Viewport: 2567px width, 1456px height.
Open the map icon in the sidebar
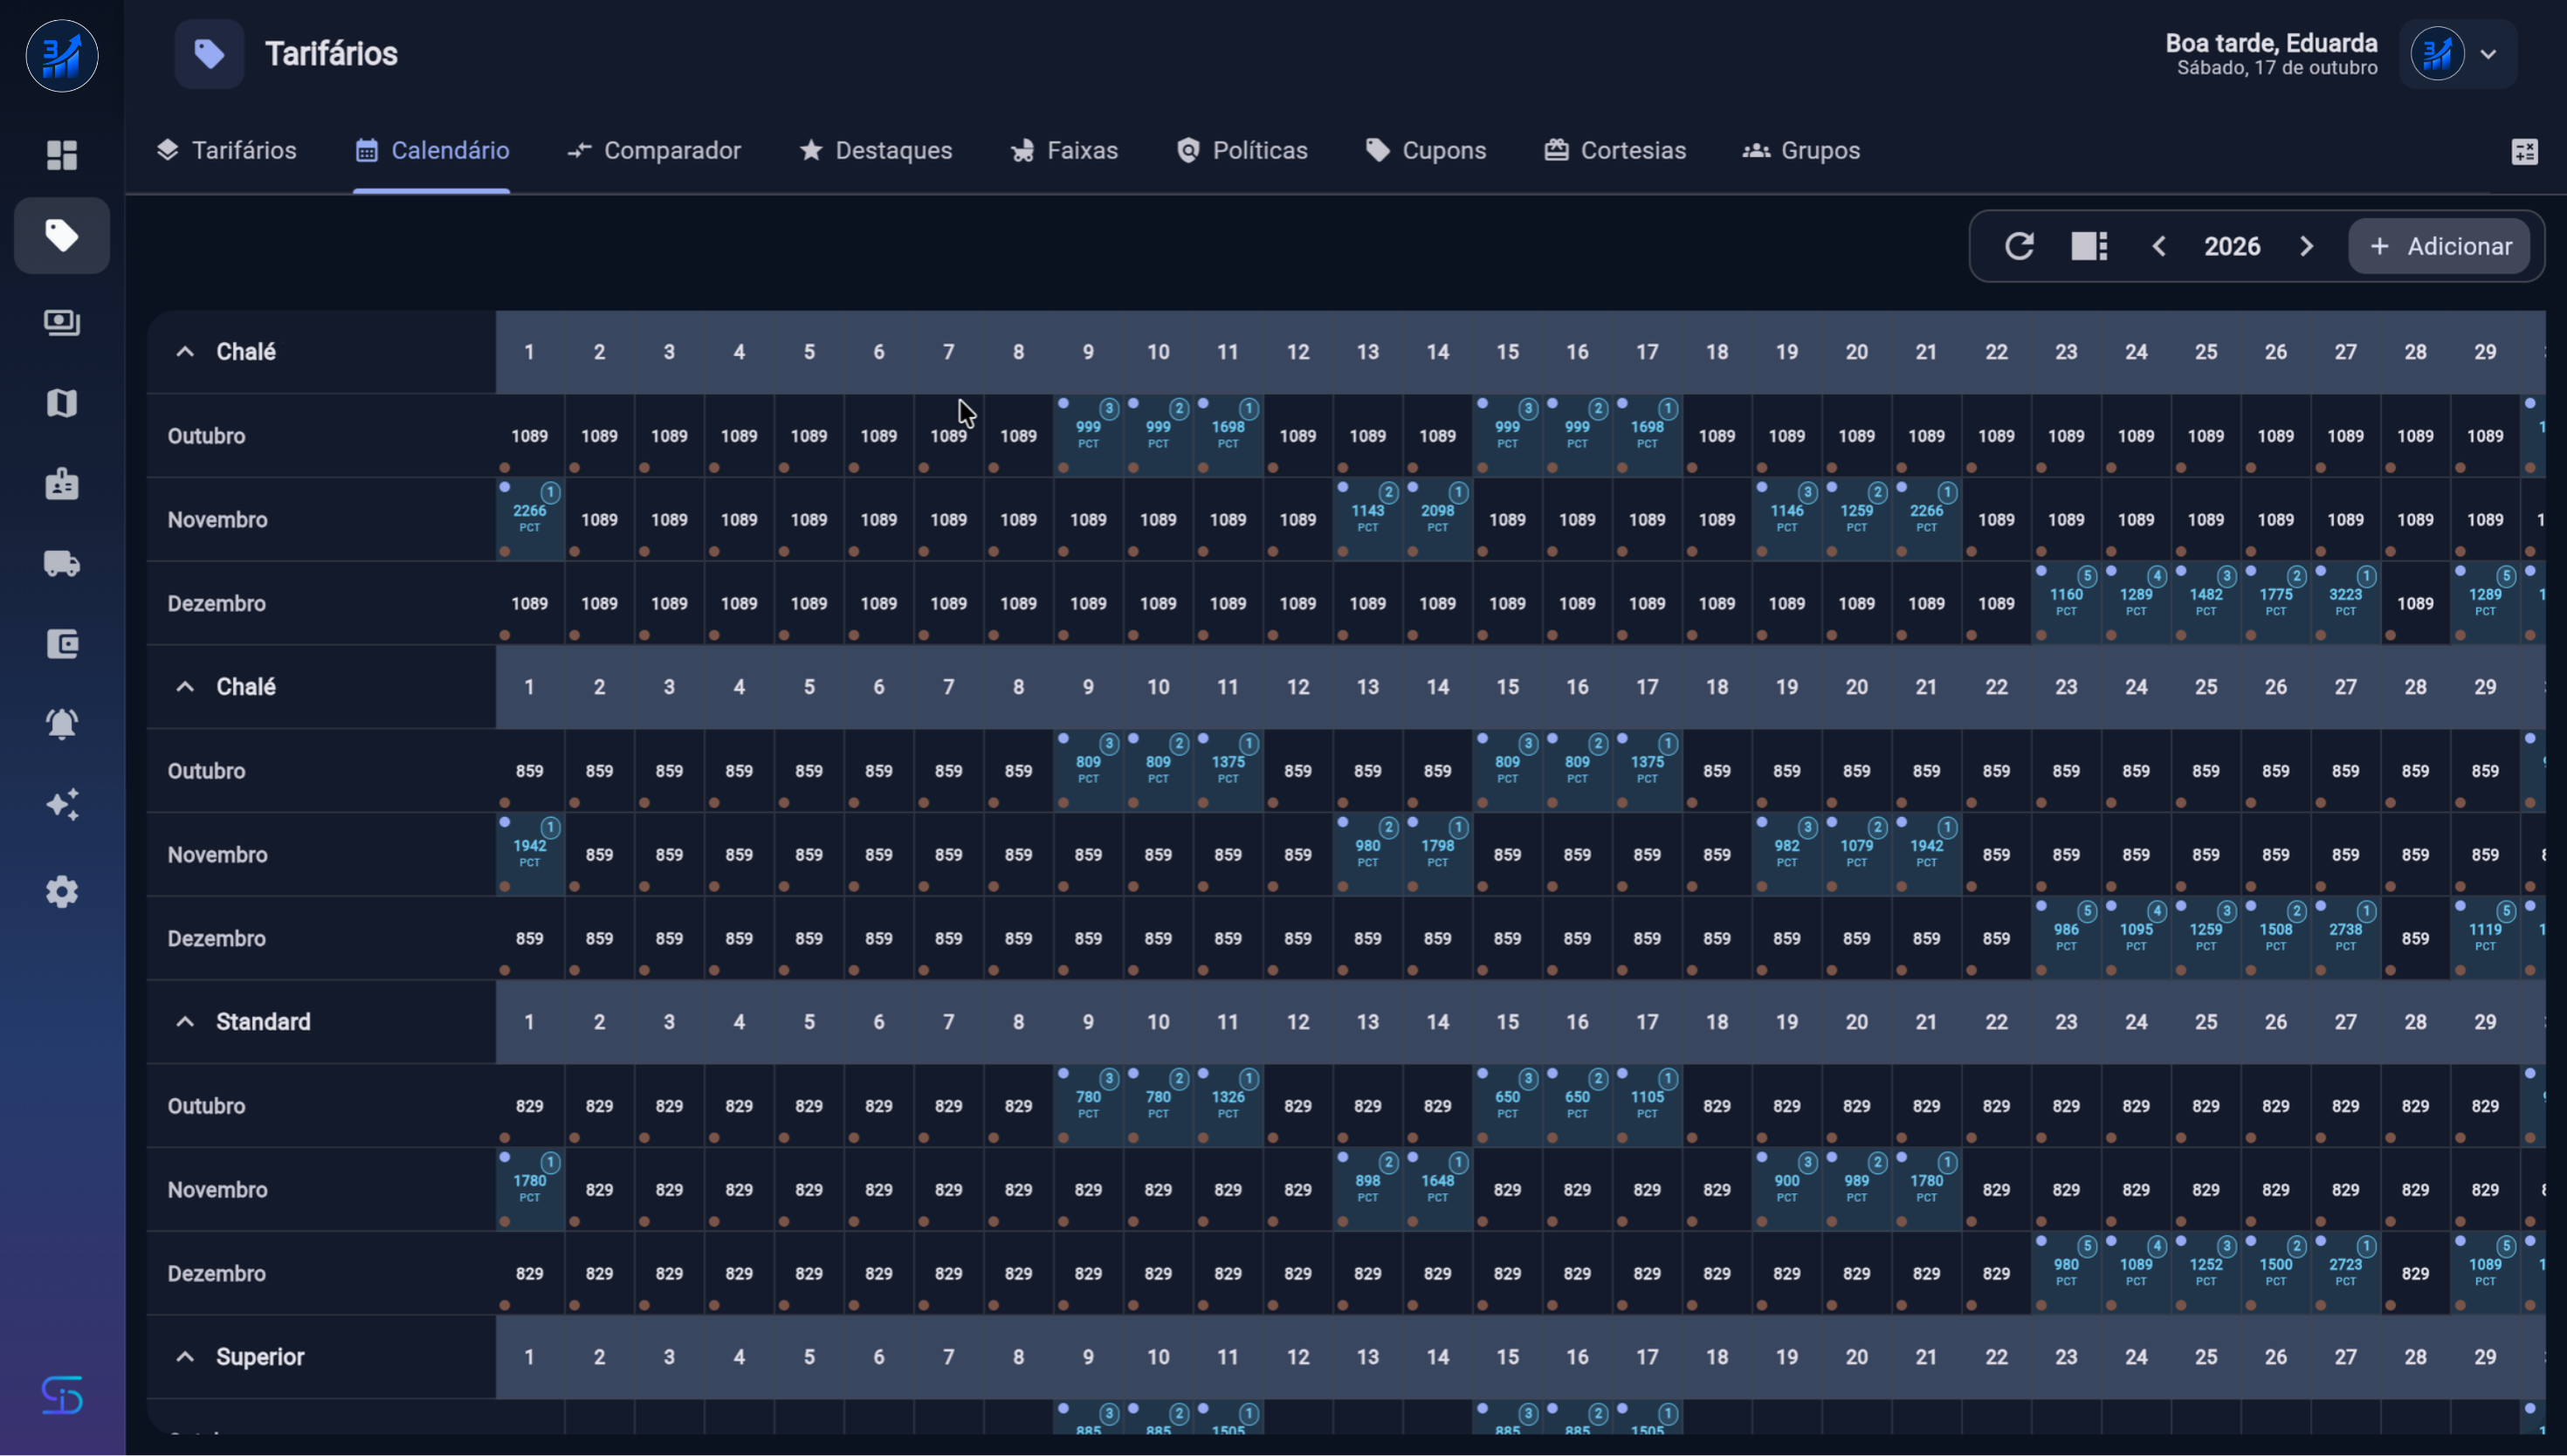(62, 403)
